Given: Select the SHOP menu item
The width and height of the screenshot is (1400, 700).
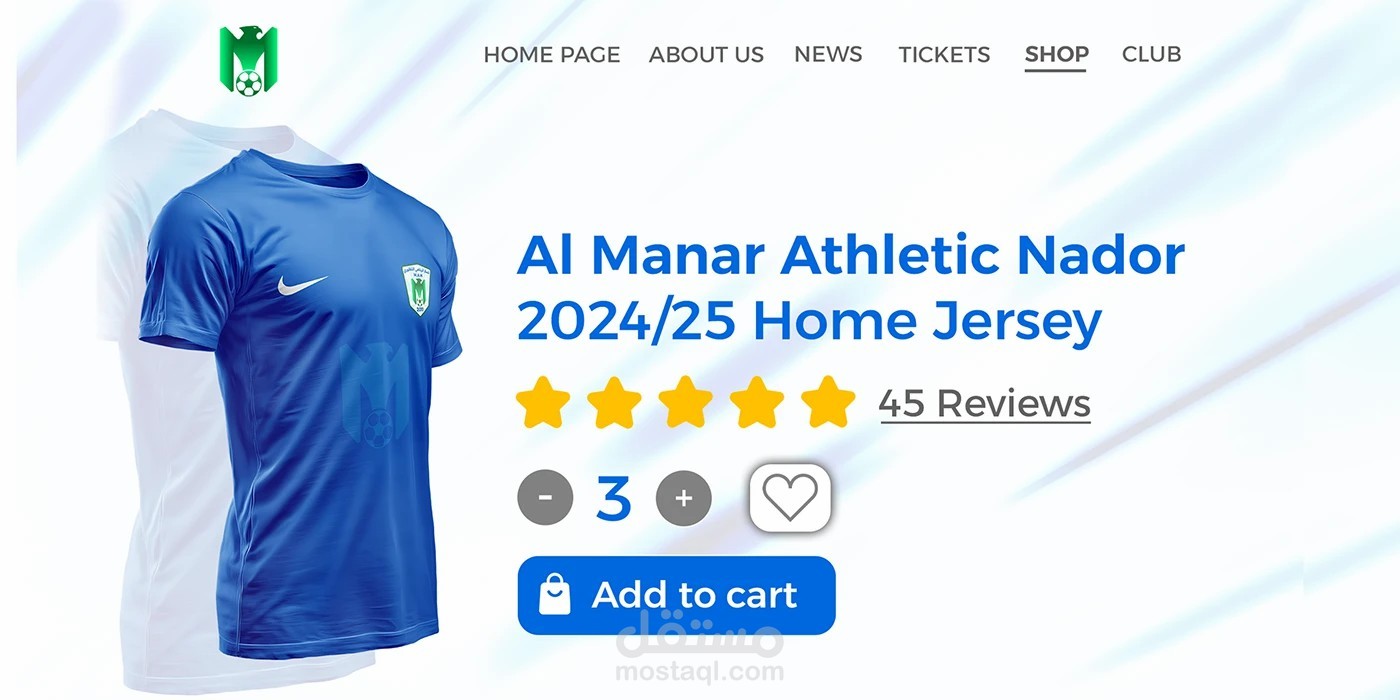Looking at the screenshot, I should coord(1056,55).
